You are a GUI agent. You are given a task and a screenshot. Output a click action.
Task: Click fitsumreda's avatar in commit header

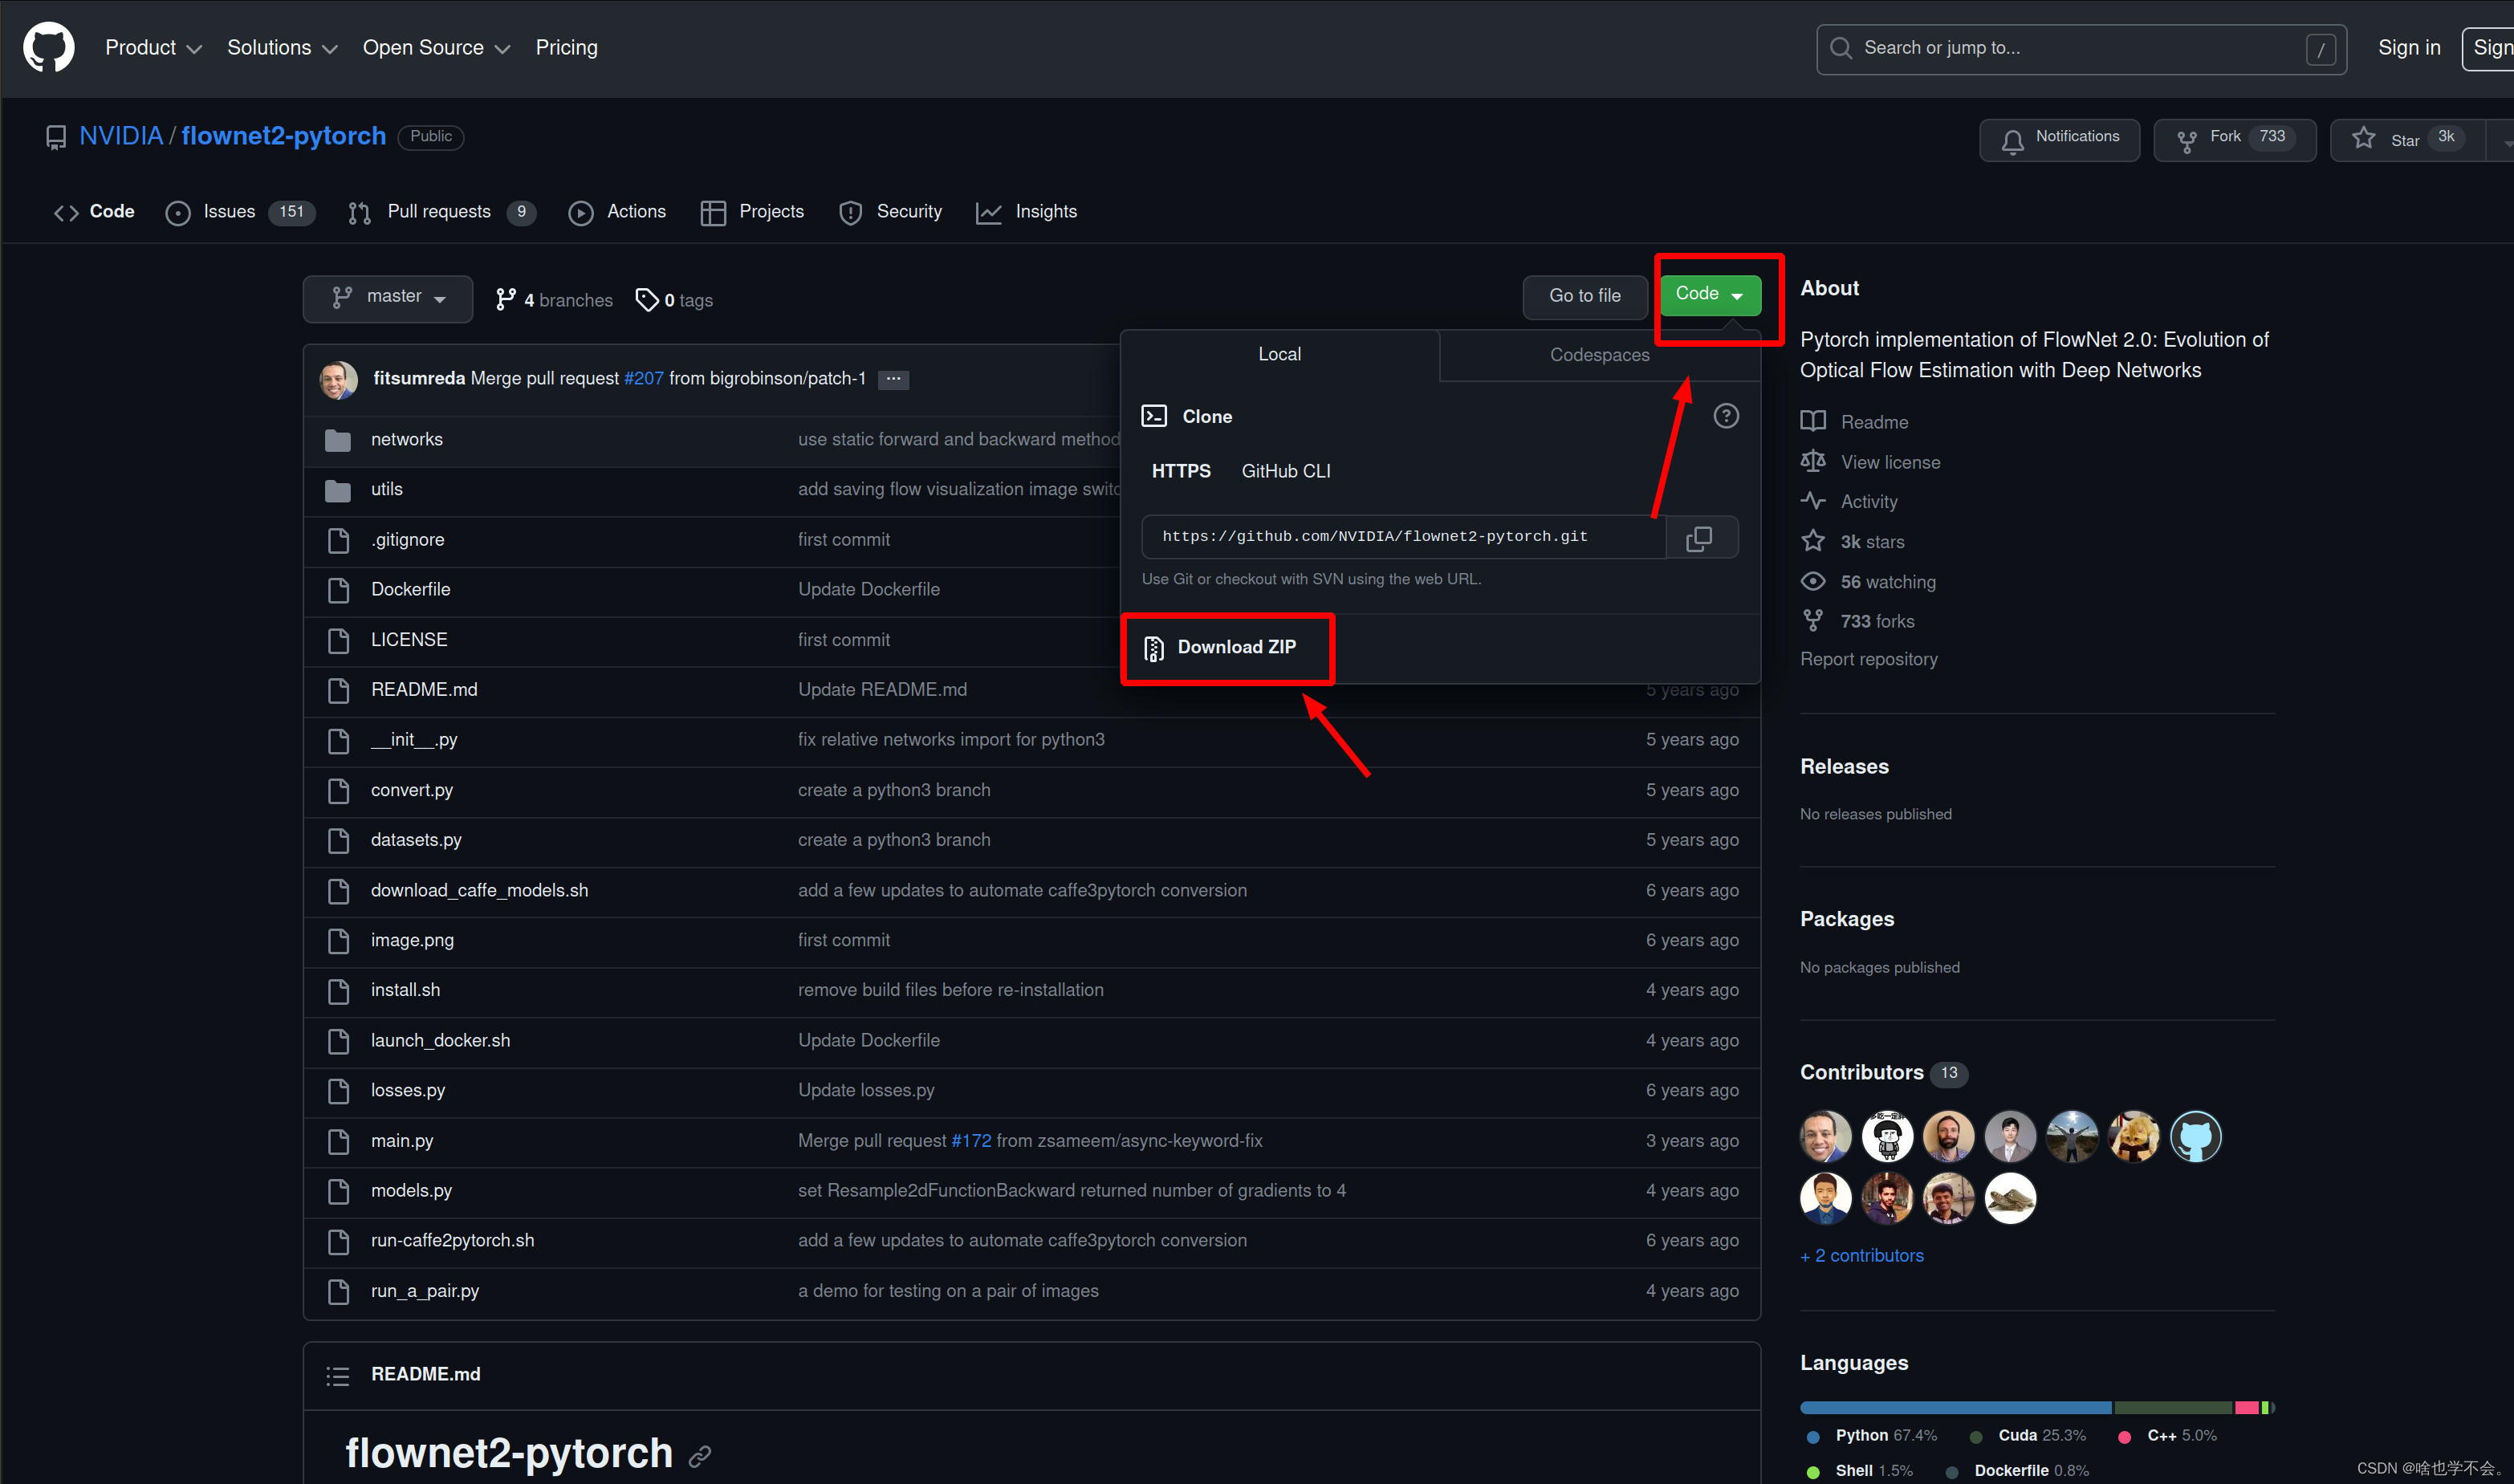(339, 380)
